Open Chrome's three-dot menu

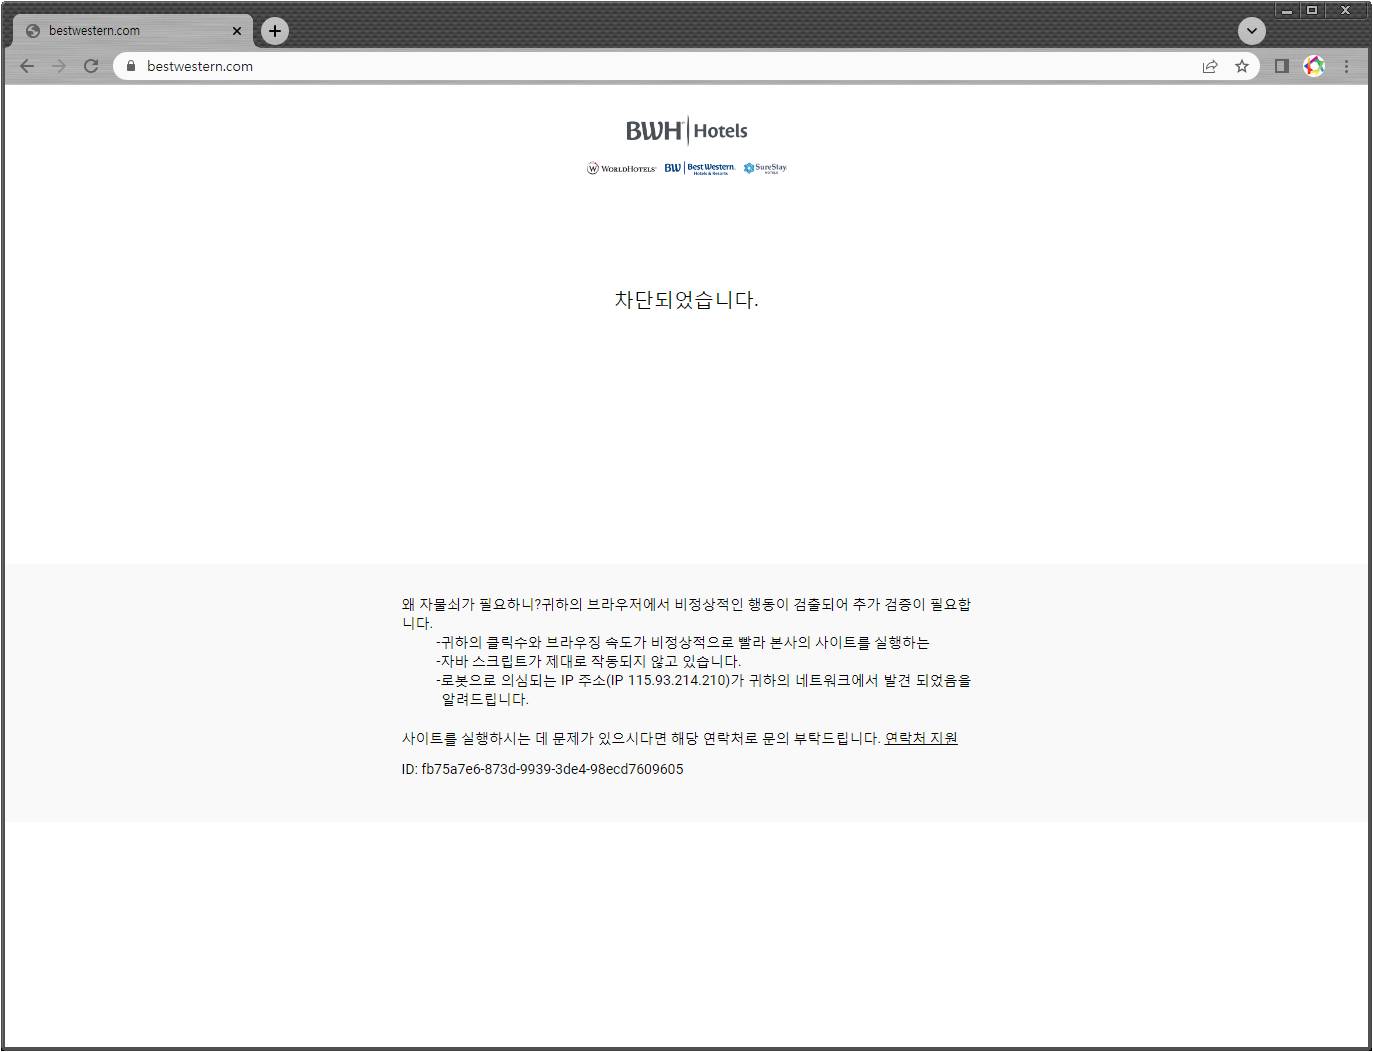[x=1347, y=66]
